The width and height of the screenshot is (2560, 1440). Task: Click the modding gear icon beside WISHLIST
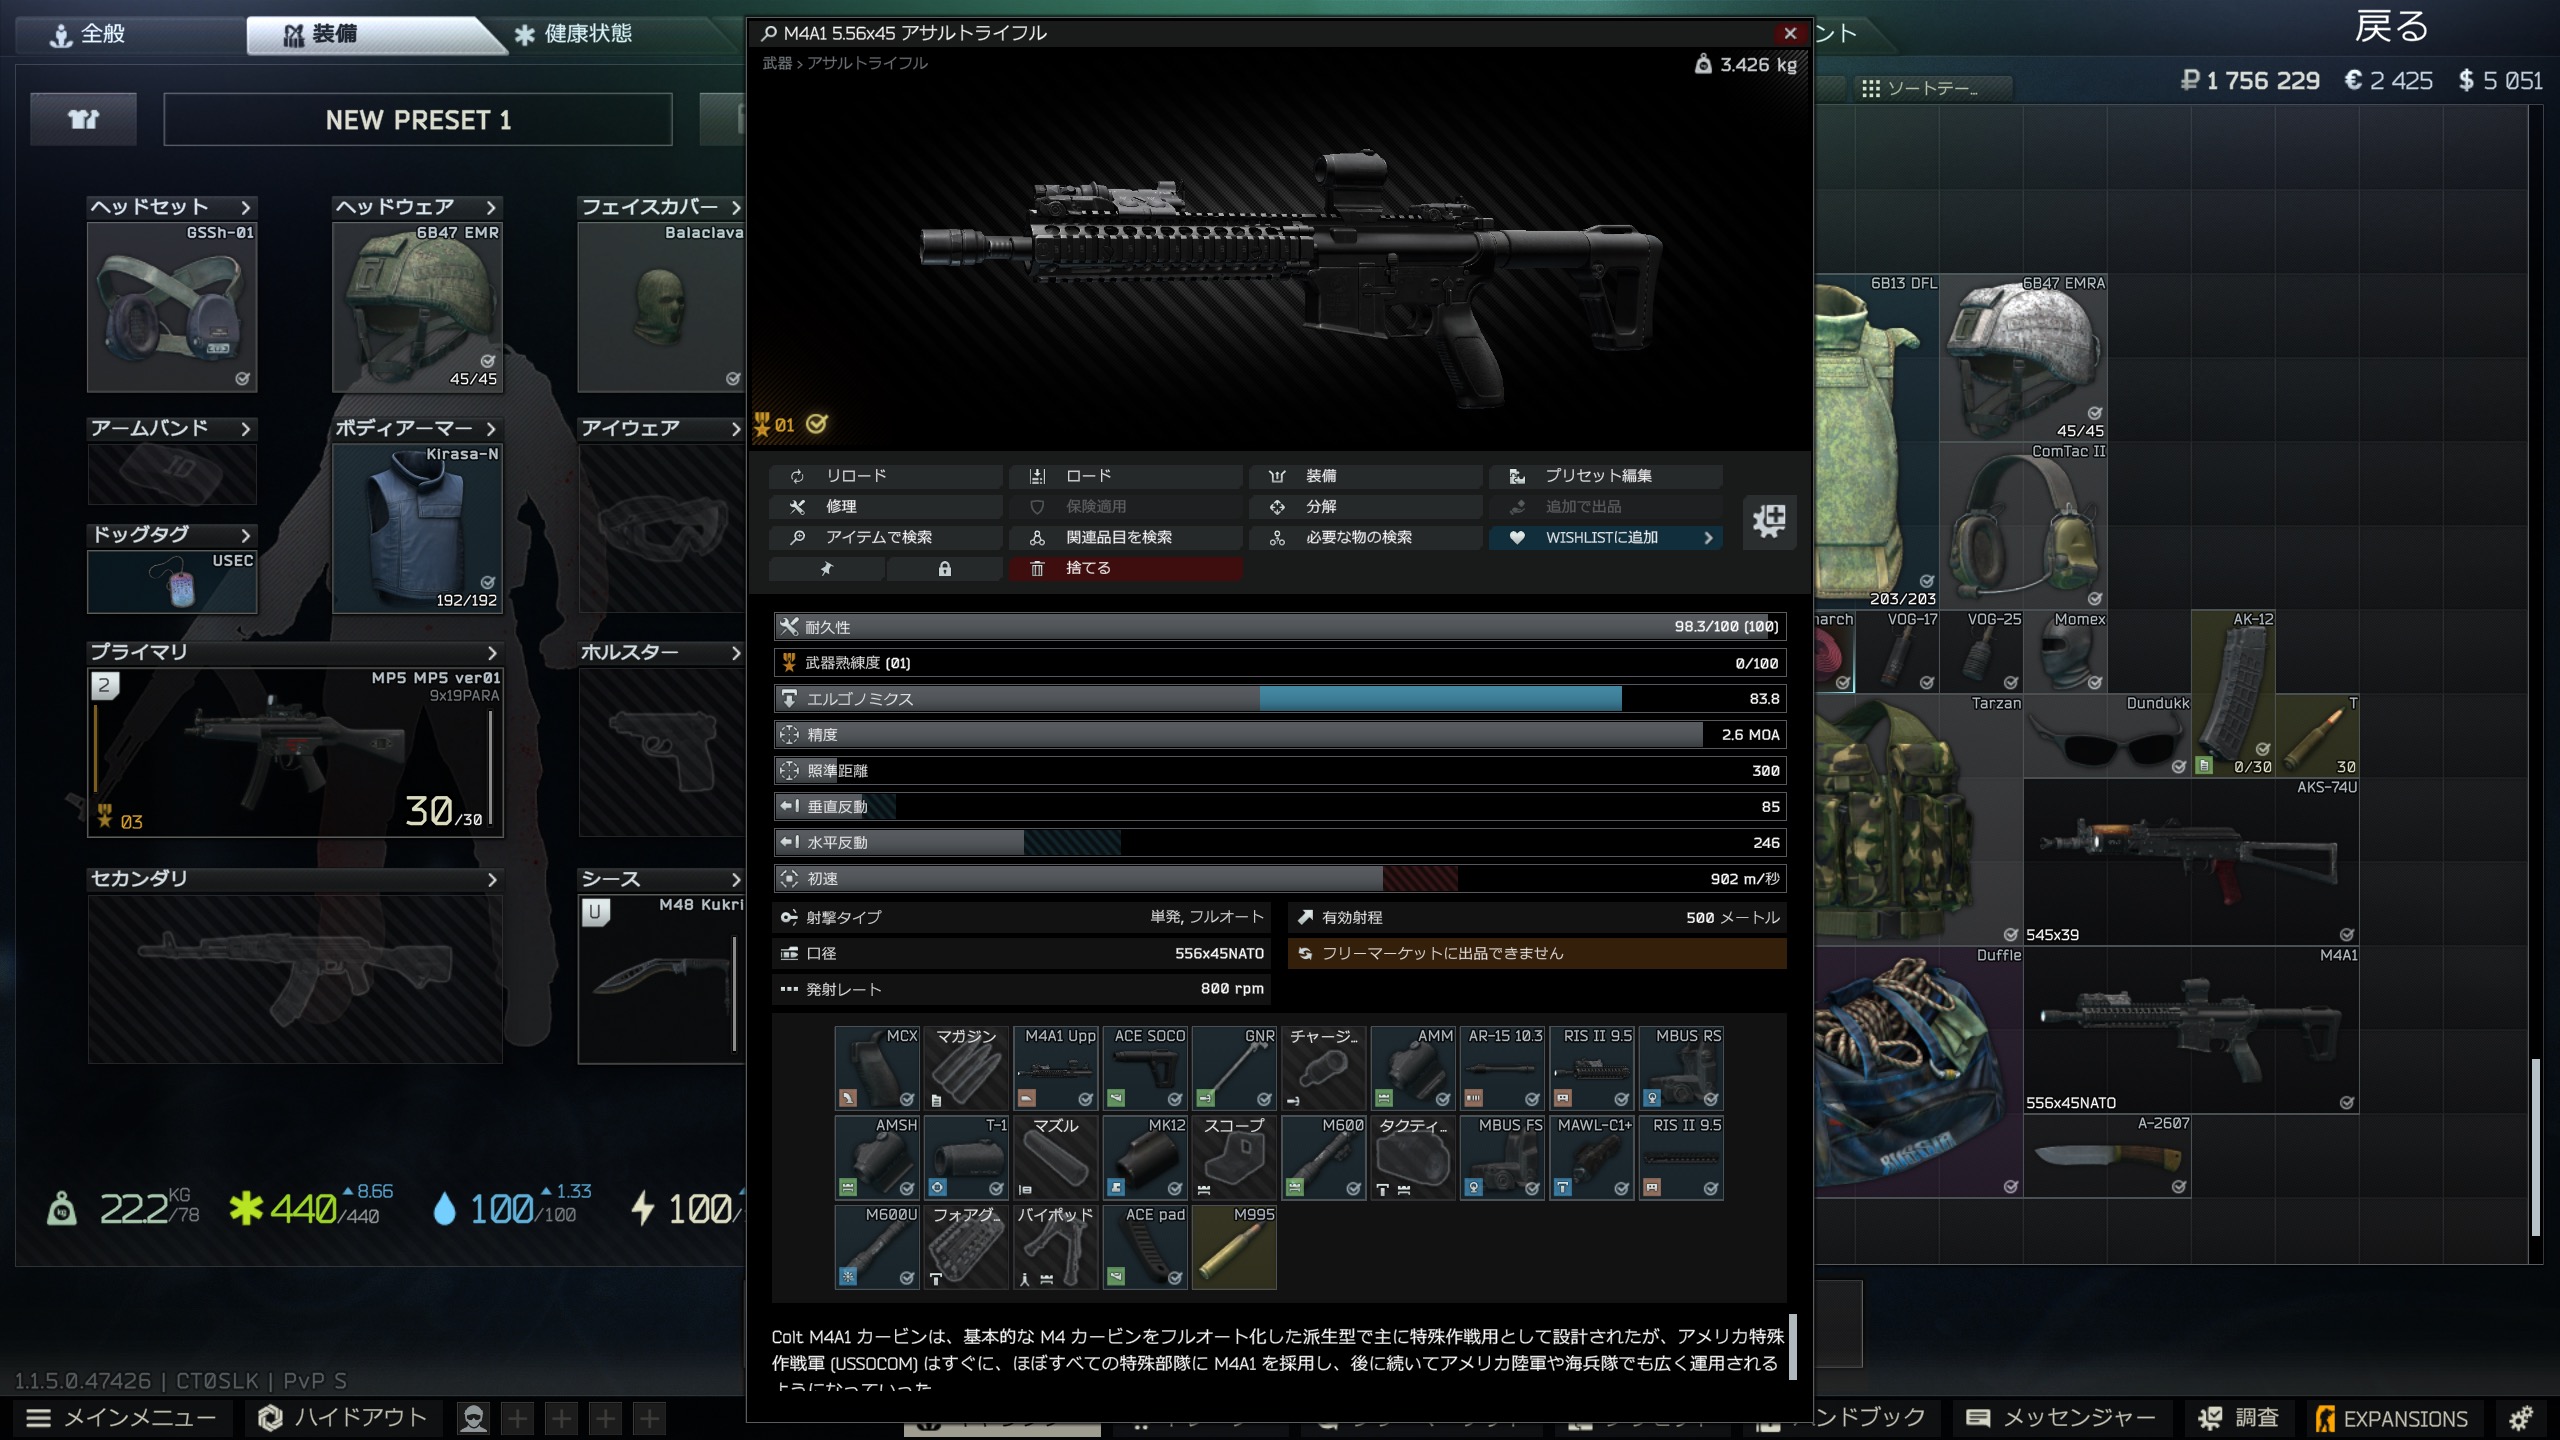[1768, 521]
